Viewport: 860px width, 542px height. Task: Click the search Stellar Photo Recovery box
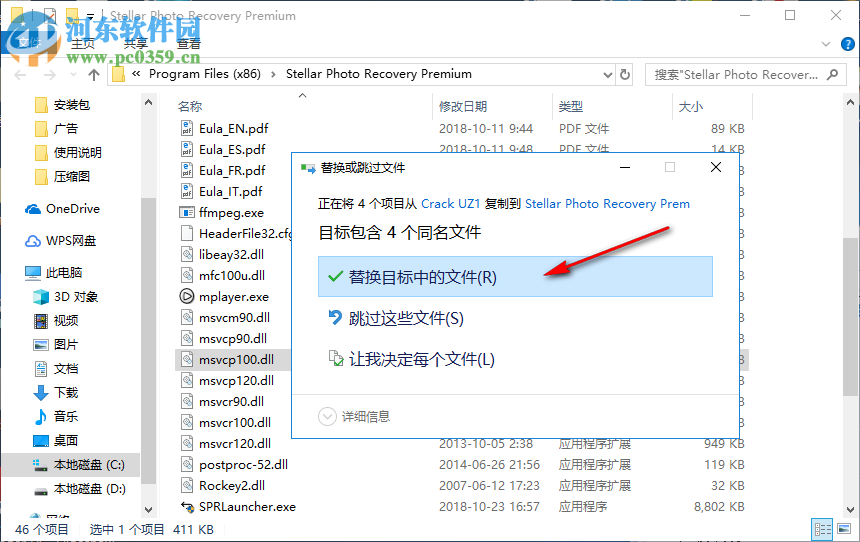pos(745,75)
